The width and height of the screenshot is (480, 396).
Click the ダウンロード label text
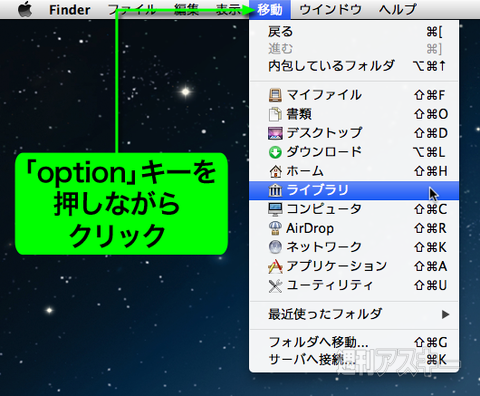pos(324,152)
